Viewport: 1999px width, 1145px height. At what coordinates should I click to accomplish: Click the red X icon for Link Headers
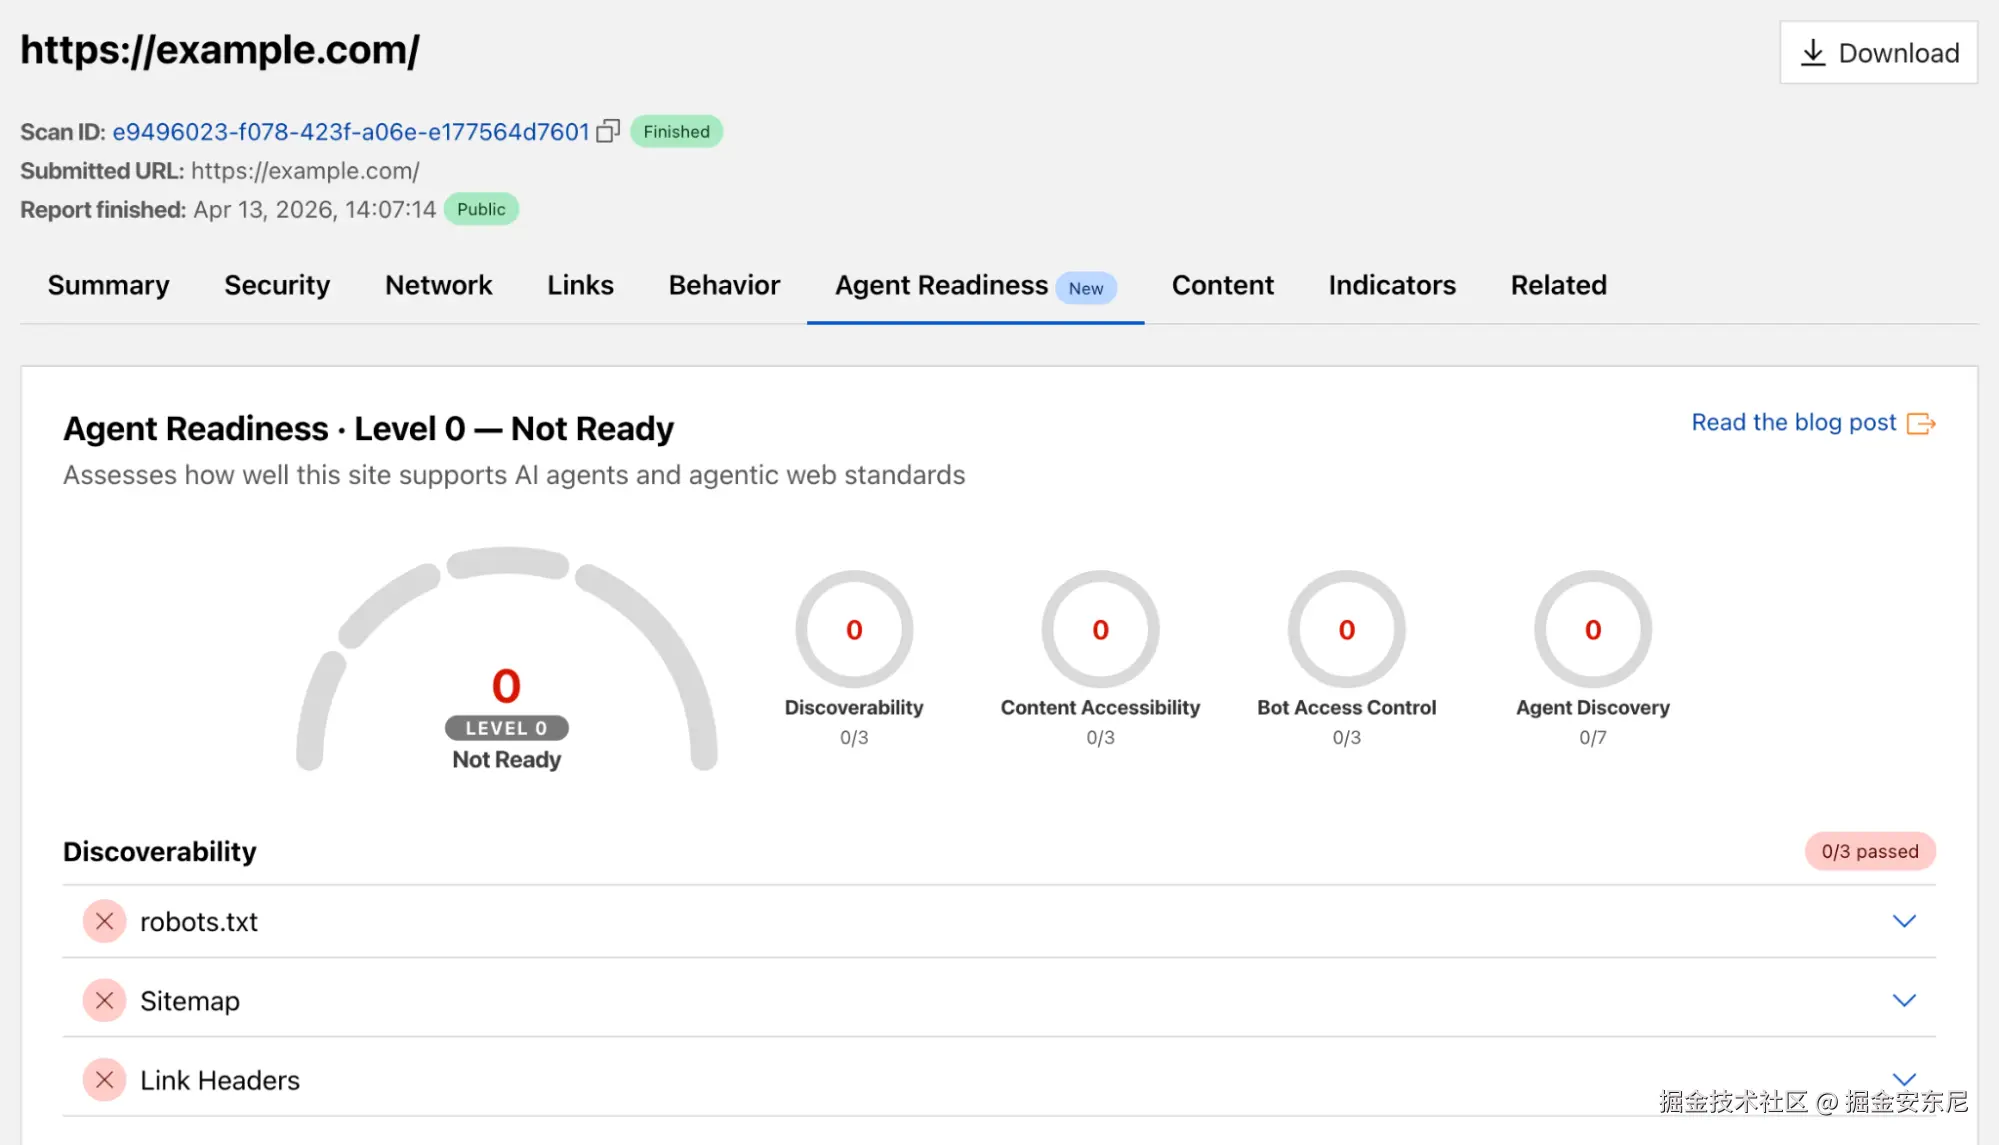(x=104, y=1080)
